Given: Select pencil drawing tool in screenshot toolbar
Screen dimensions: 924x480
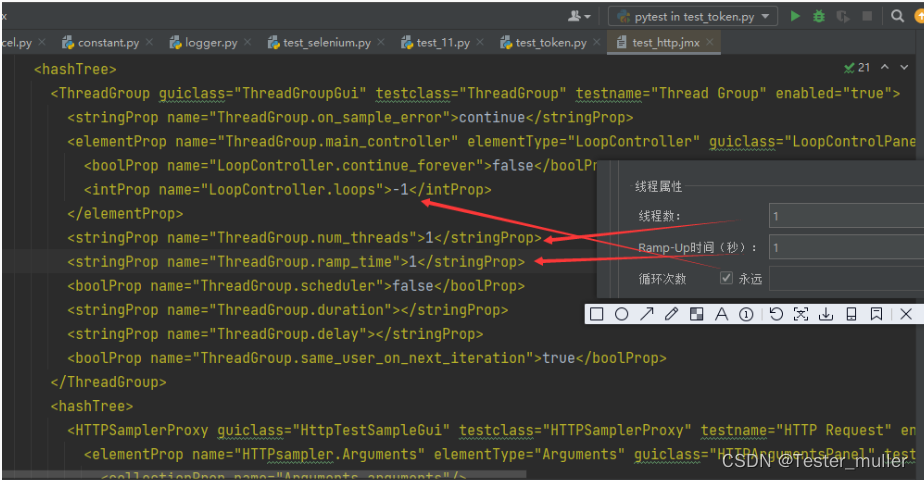Looking at the screenshot, I should tap(671, 315).
